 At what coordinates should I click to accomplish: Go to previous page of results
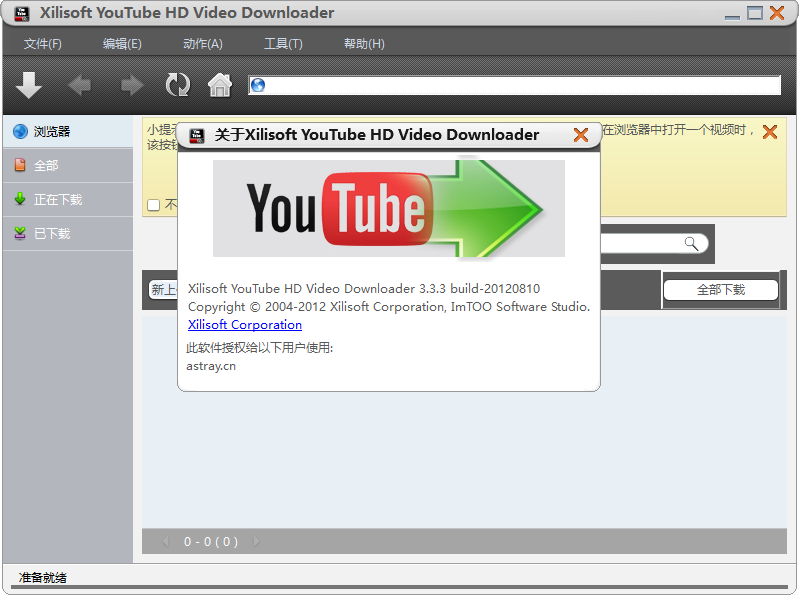(x=165, y=541)
